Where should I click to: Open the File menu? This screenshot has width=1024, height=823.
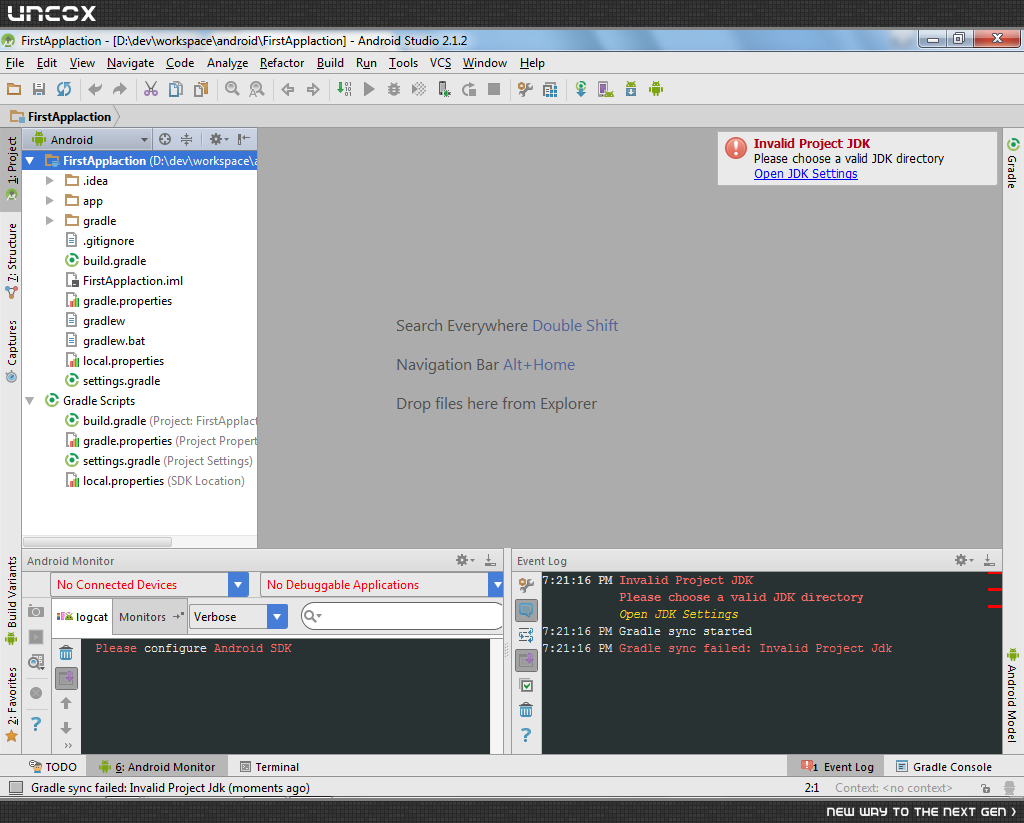tap(15, 63)
